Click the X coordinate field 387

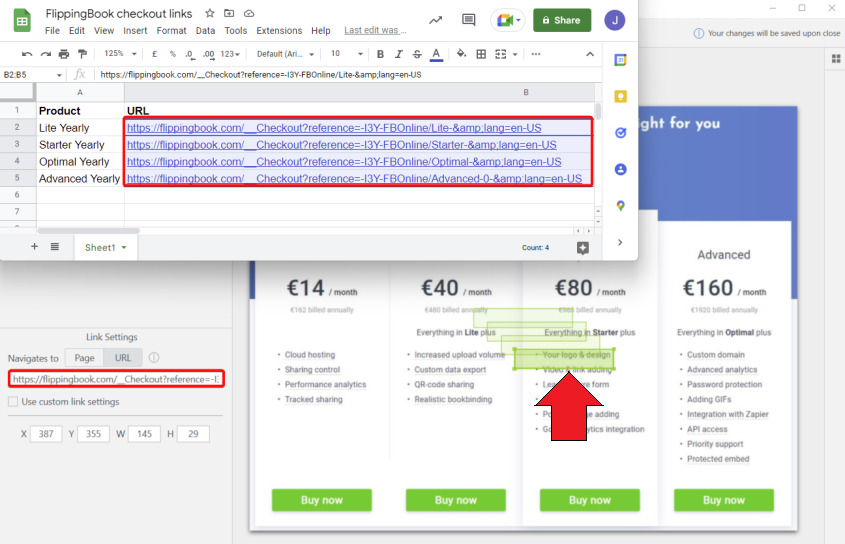[46, 434]
